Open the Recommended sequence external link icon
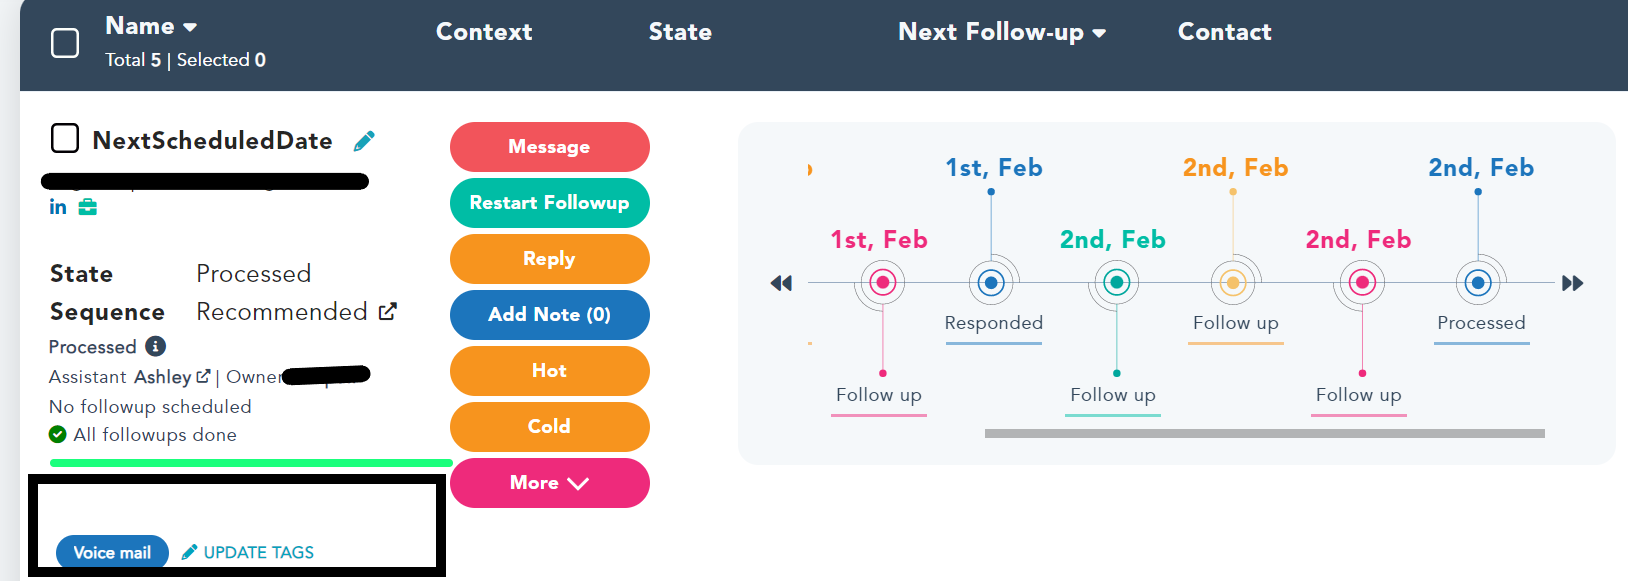 (388, 311)
